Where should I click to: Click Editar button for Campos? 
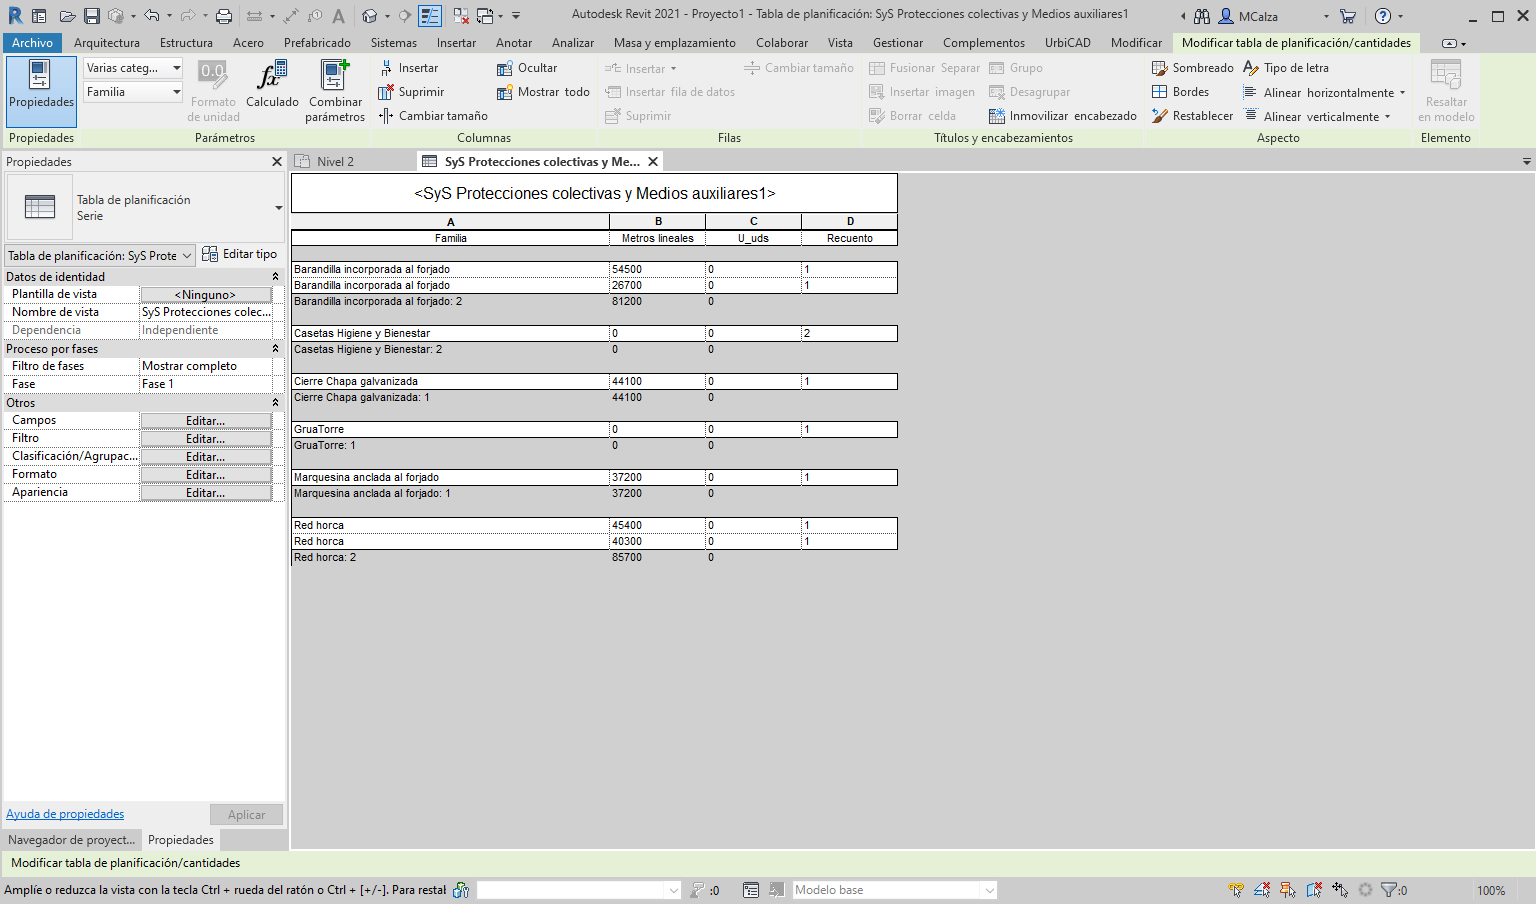(x=205, y=421)
